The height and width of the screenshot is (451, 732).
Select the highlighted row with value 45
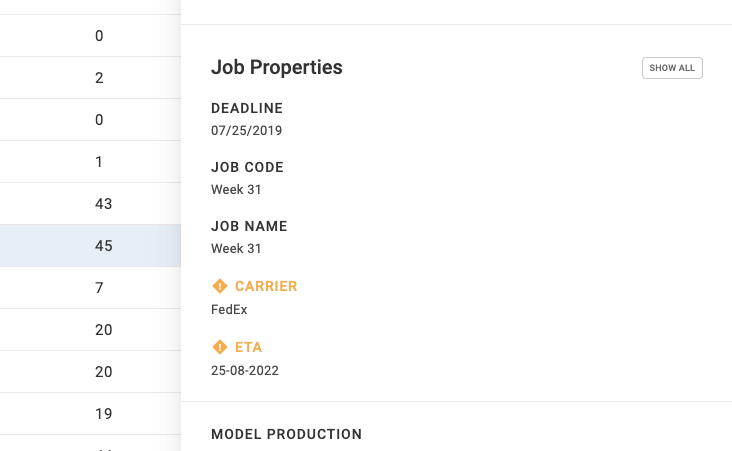[90, 246]
